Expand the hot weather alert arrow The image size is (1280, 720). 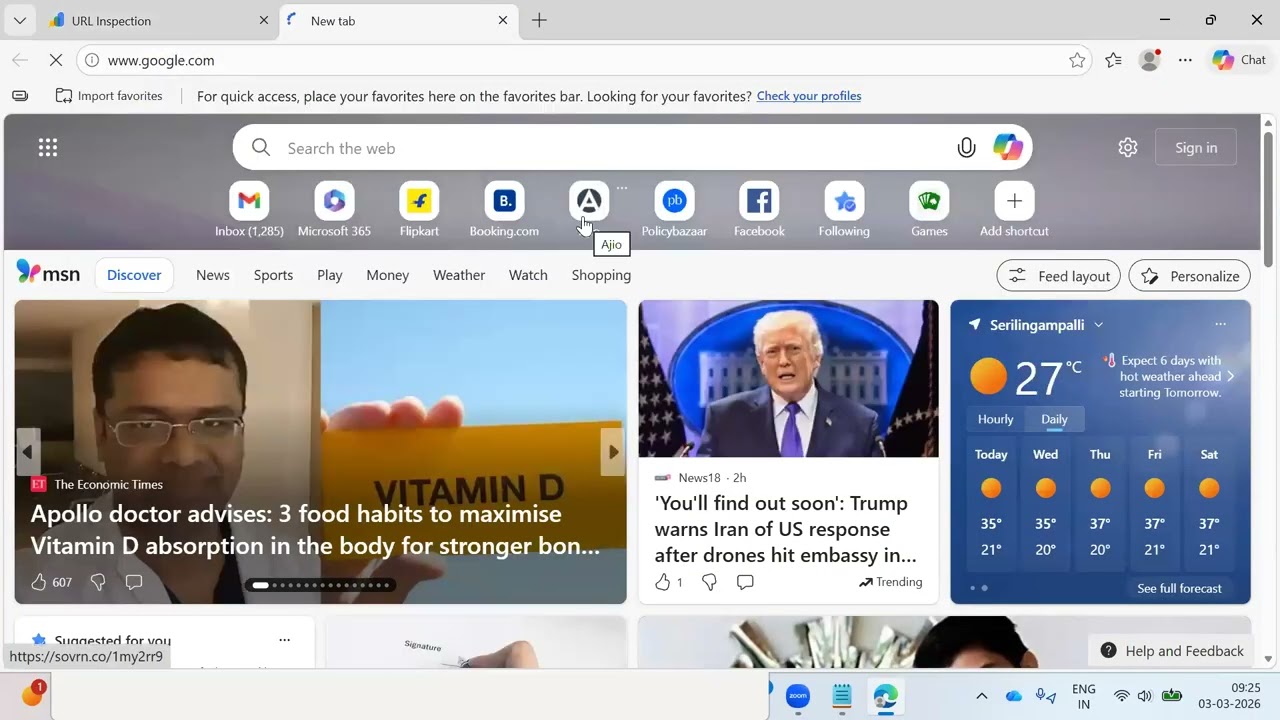[1231, 376]
